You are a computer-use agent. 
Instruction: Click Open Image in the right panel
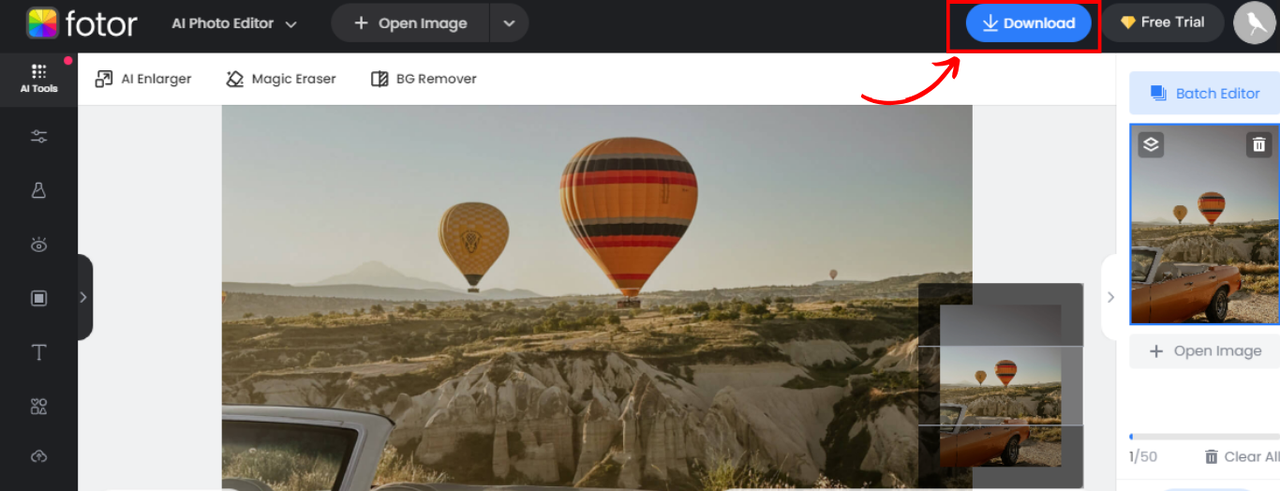click(x=1205, y=351)
